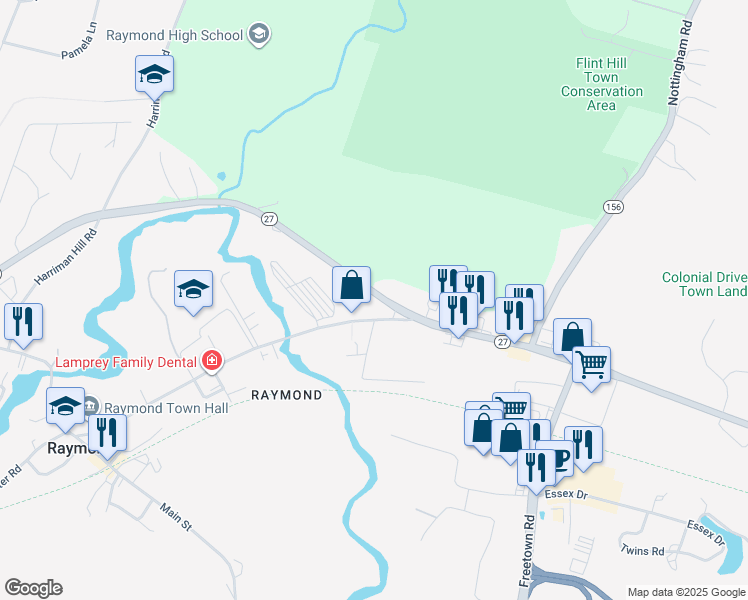This screenshot has width=748, height=600.
Task: Select the Lamprey Family Dental medical pin
Action: coord(212,361)
